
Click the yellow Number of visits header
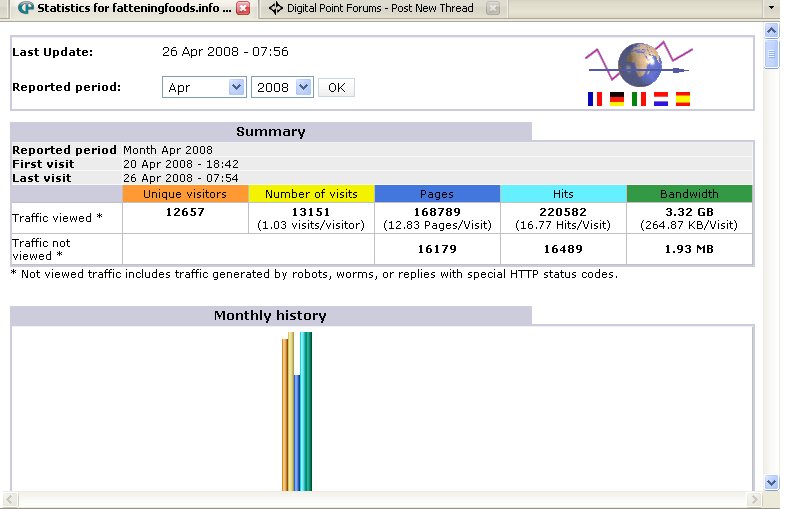pos(311,194)
